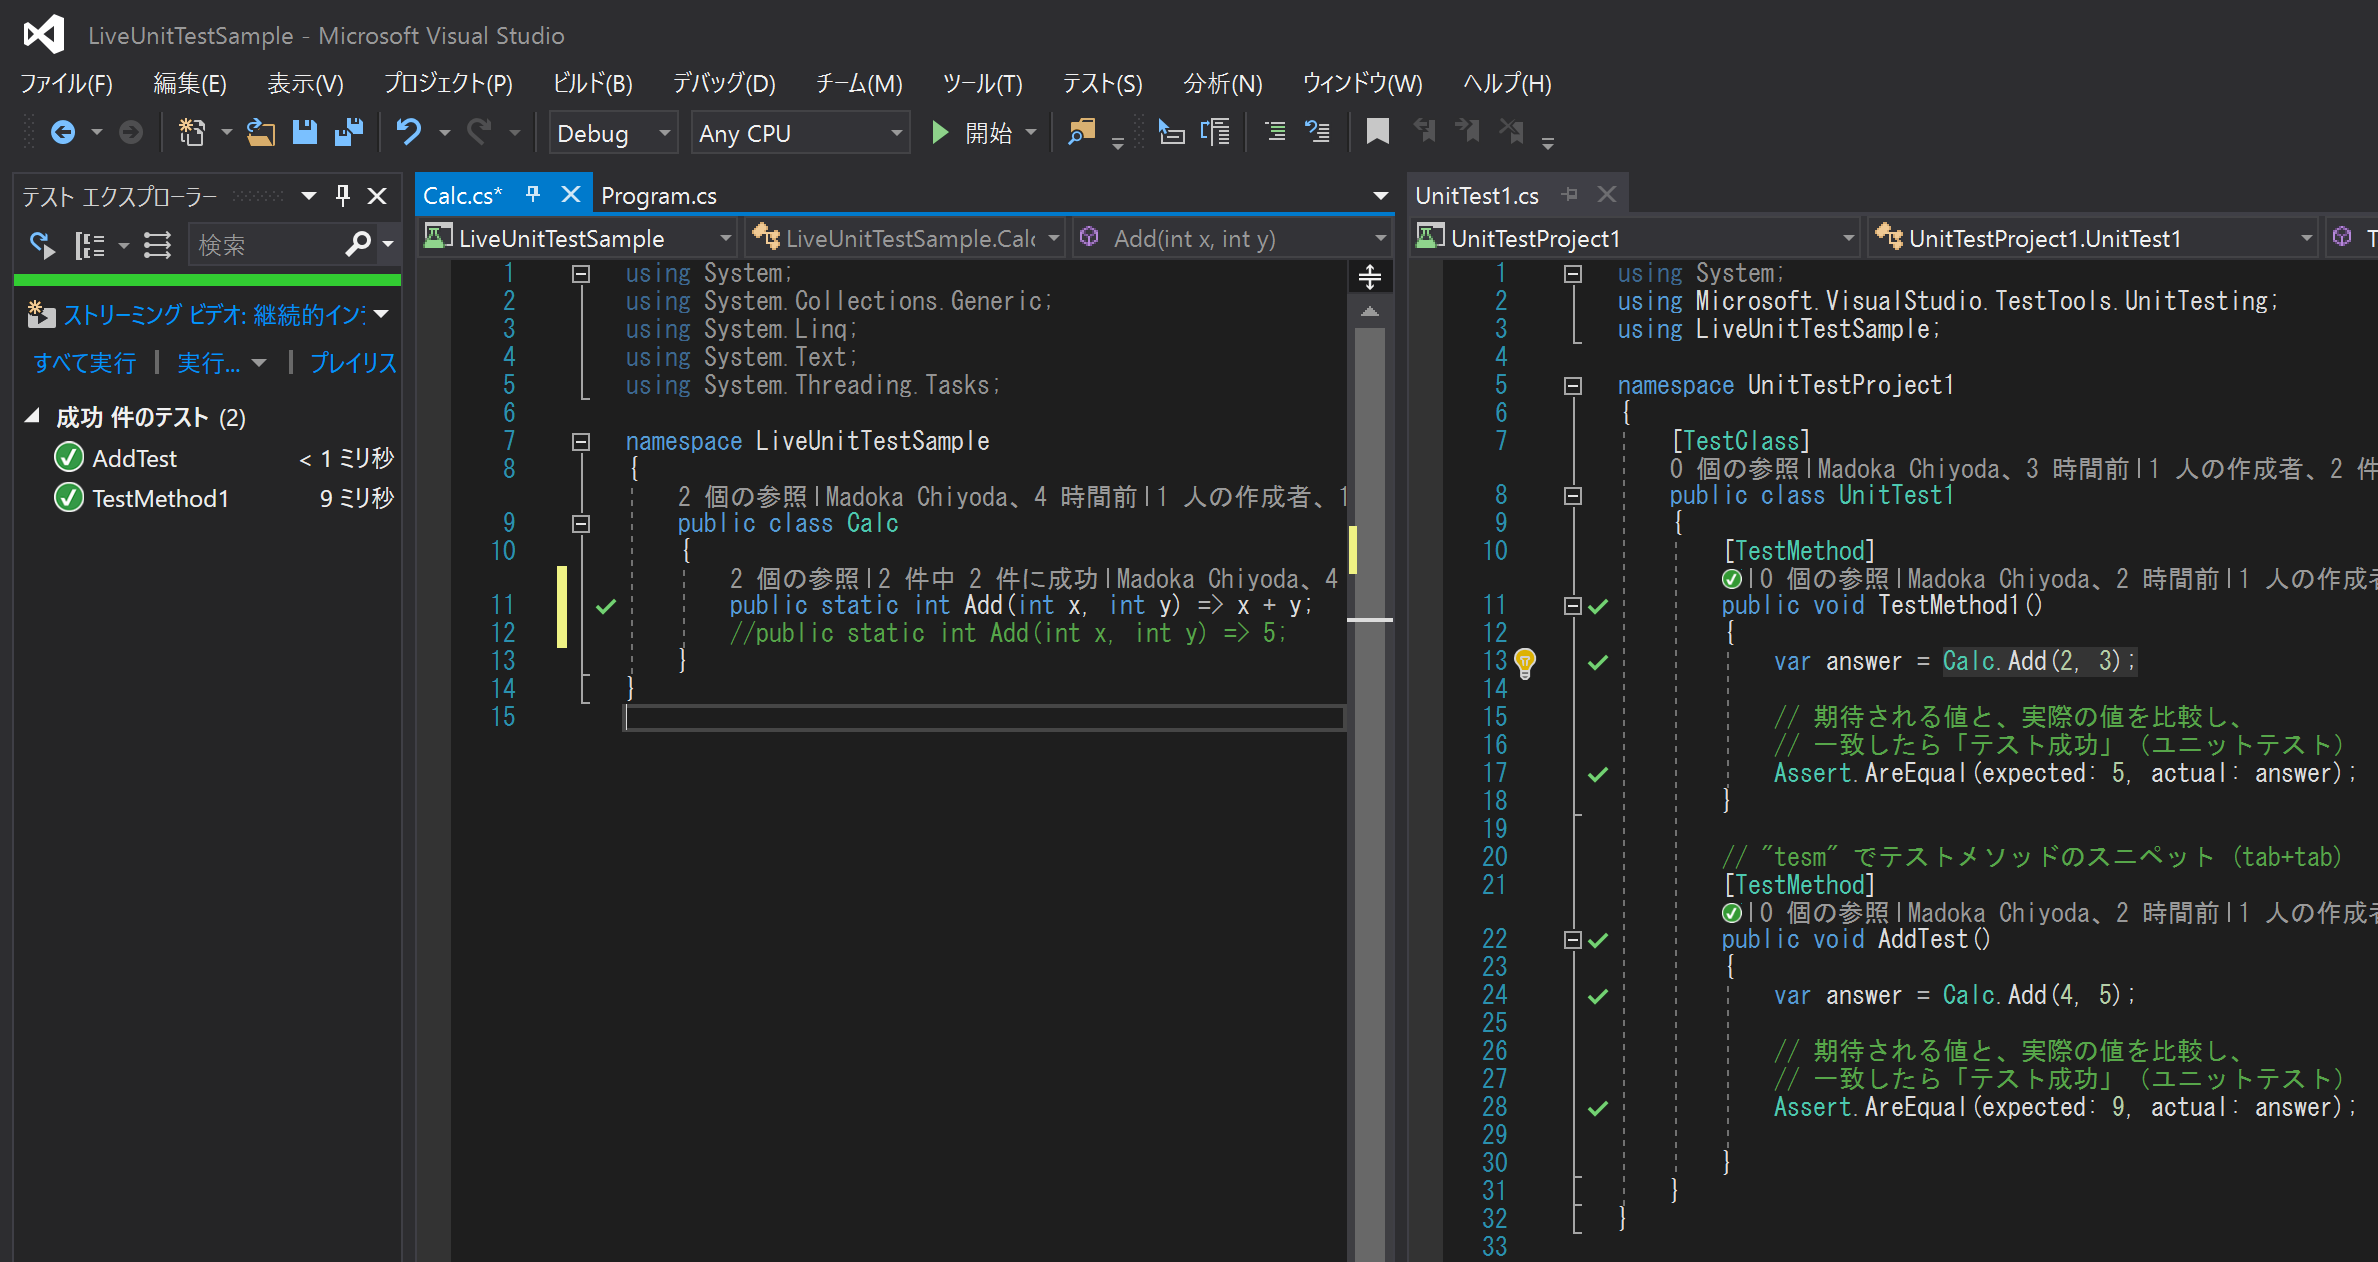The height and width of the screenshot is (1262, 2378).
Task: Open the LiveUnitTestSample.Calc type dropdown
Action: (905, 238)
